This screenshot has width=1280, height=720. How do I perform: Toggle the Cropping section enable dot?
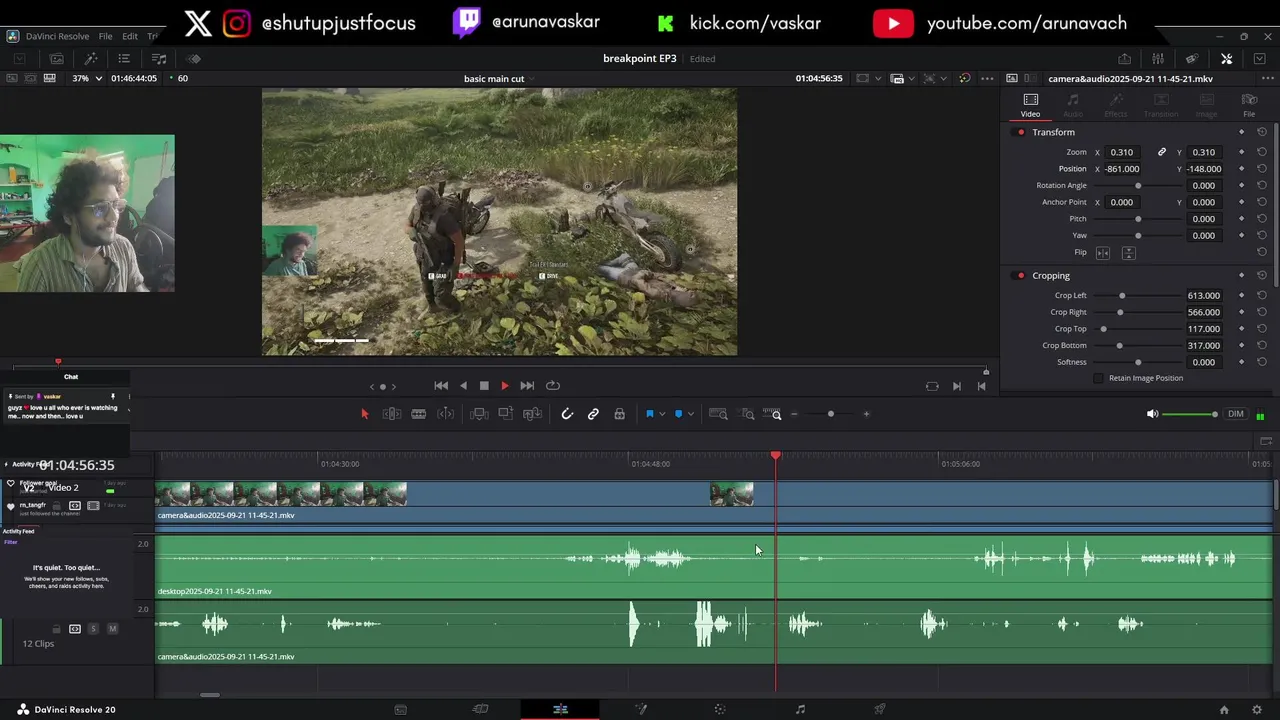click(x=1021, y=276)
